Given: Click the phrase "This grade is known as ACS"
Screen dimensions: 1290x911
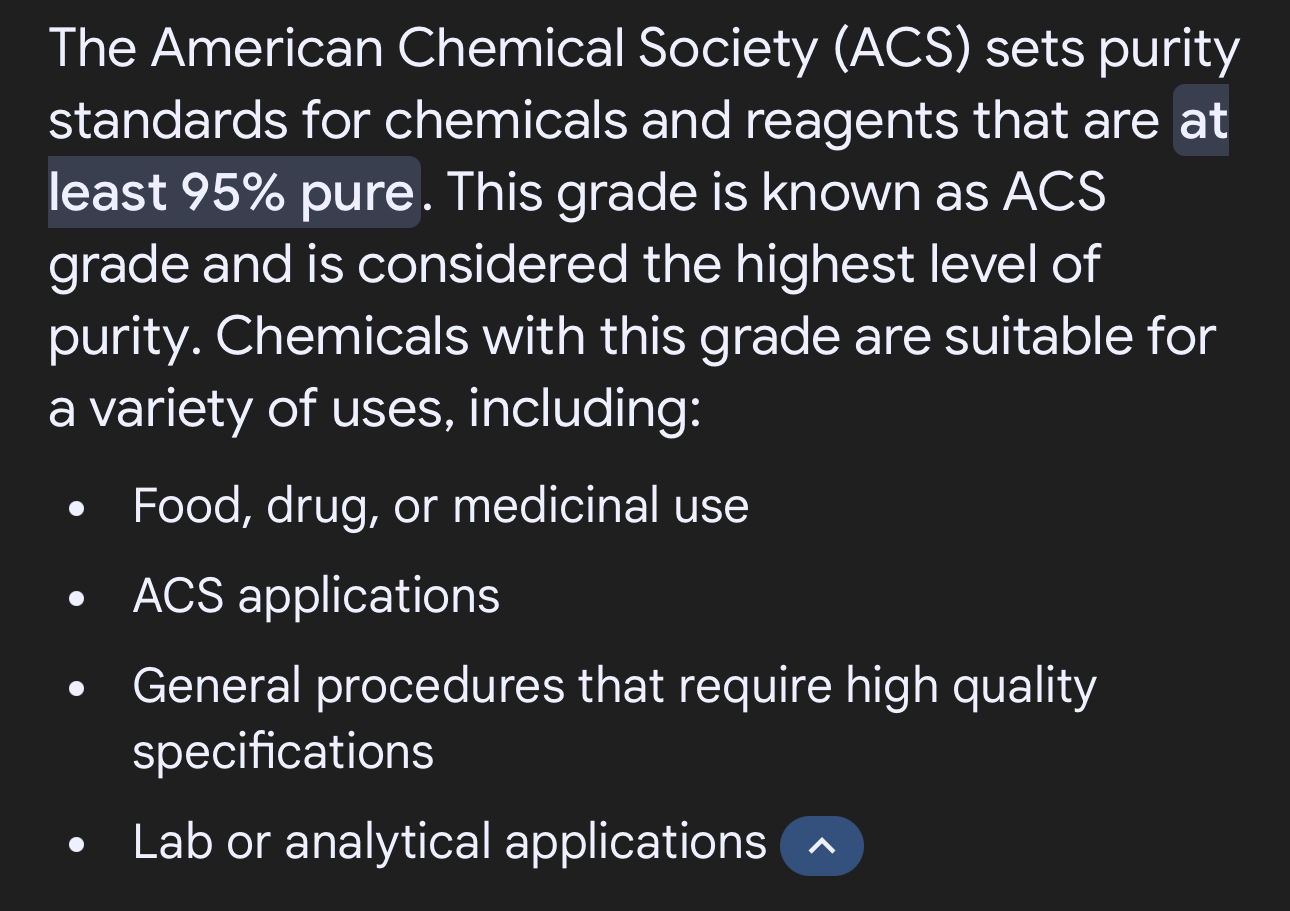Looking at the screenshot, I should 776,193.
